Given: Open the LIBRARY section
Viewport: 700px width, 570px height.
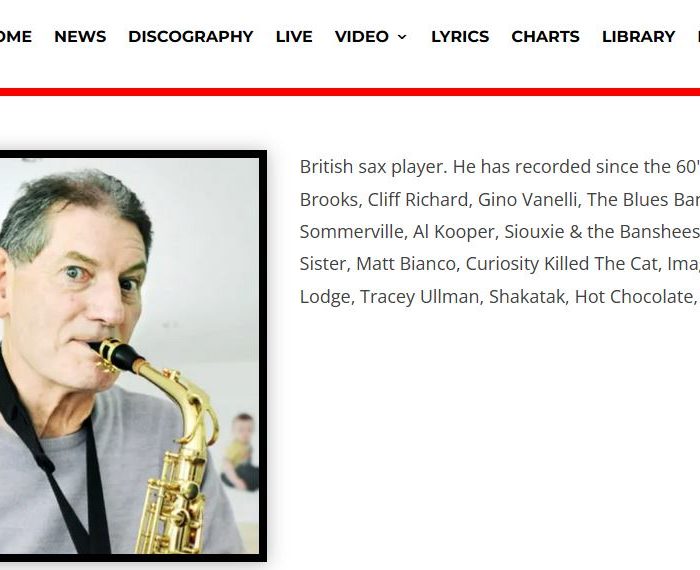Looking at the screenshot, I should (x=638, y=37).
